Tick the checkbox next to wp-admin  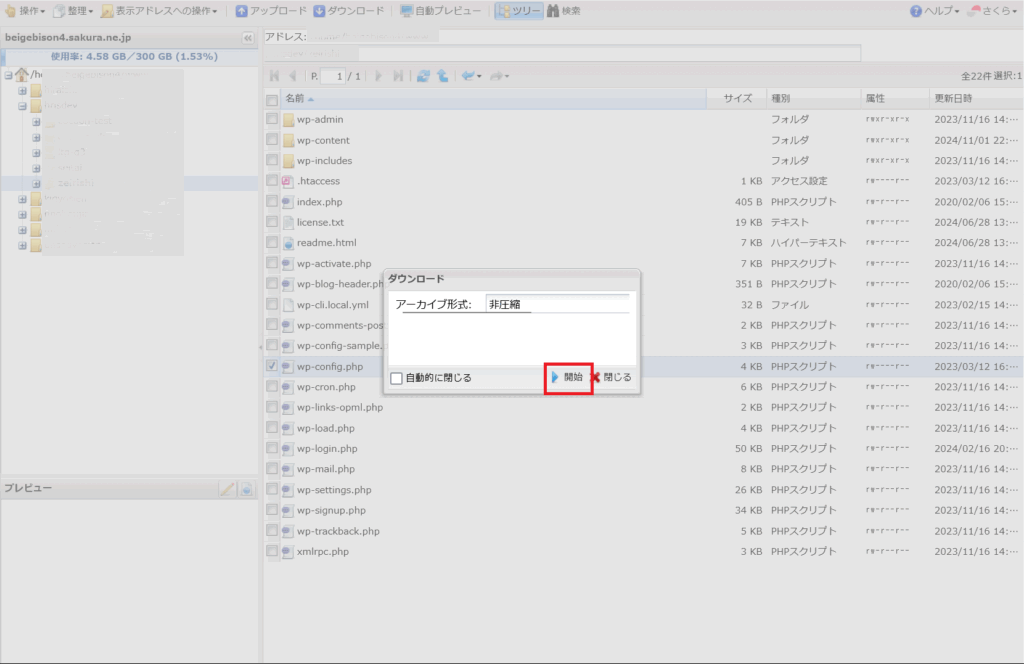click(272, 119)
